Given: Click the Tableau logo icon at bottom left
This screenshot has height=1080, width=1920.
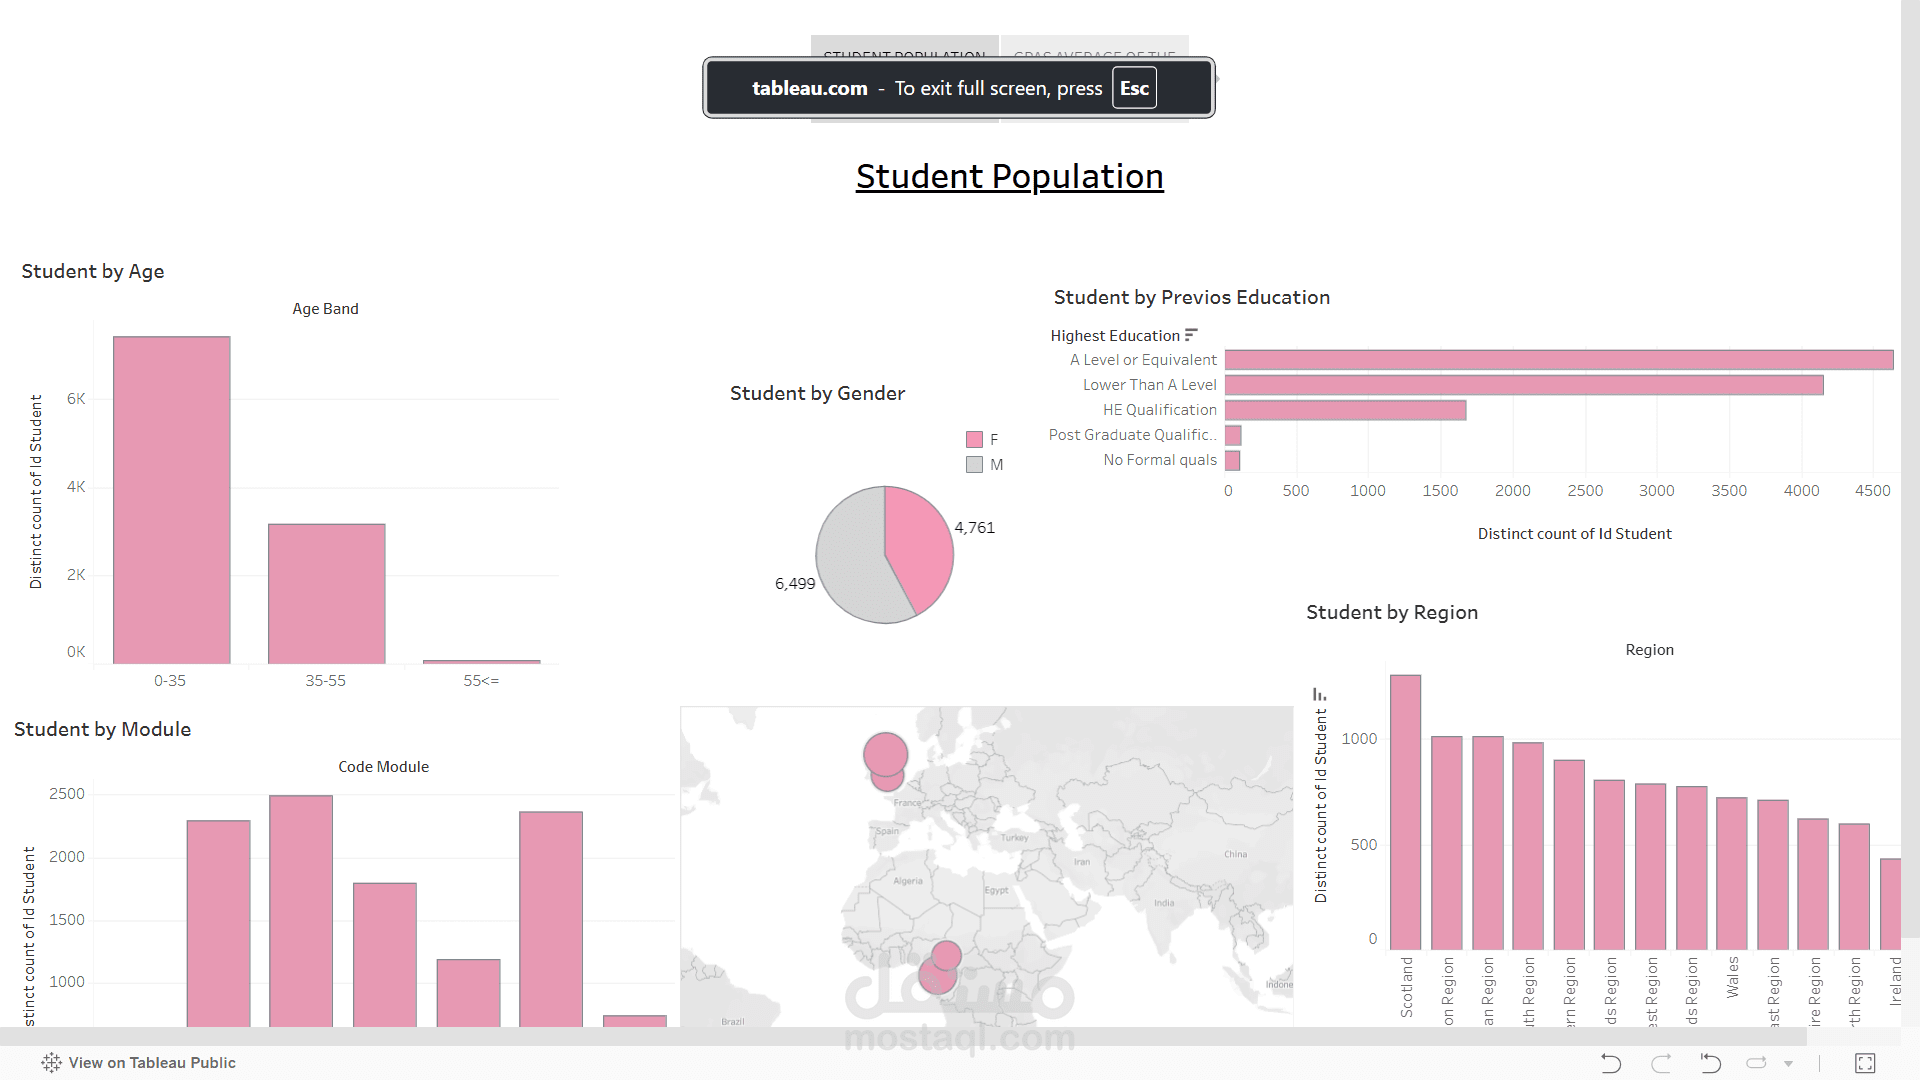Looking at the screenshot, I should tap(52, 1063).
